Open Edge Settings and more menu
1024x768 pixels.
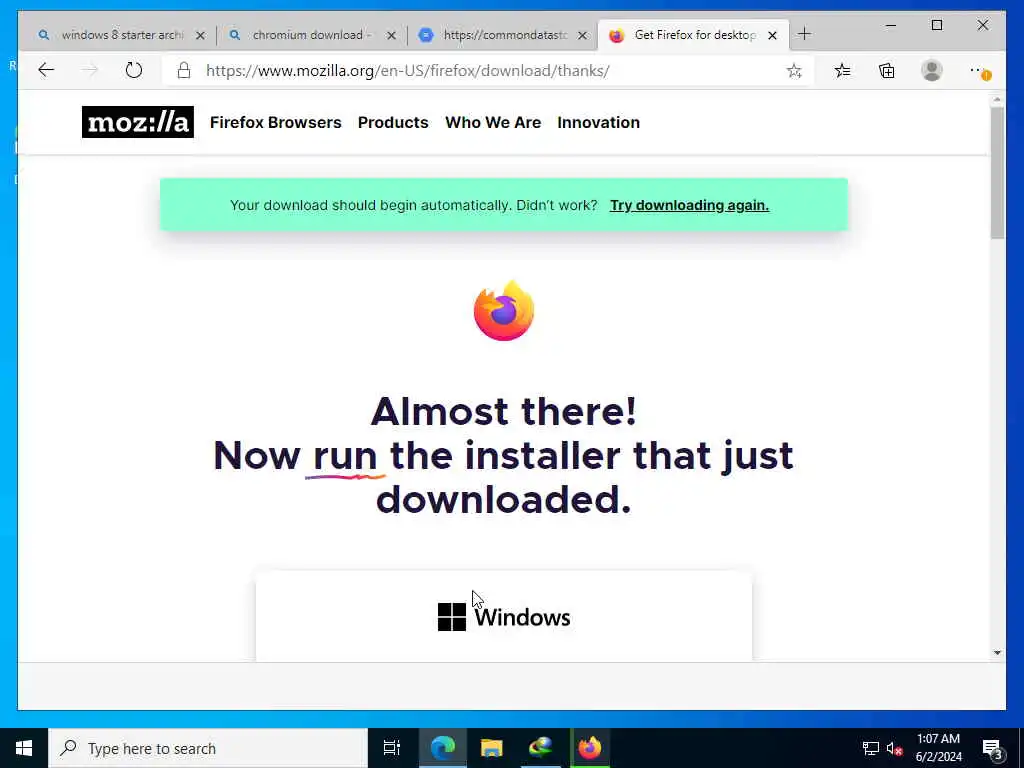(x=979, y=71)
